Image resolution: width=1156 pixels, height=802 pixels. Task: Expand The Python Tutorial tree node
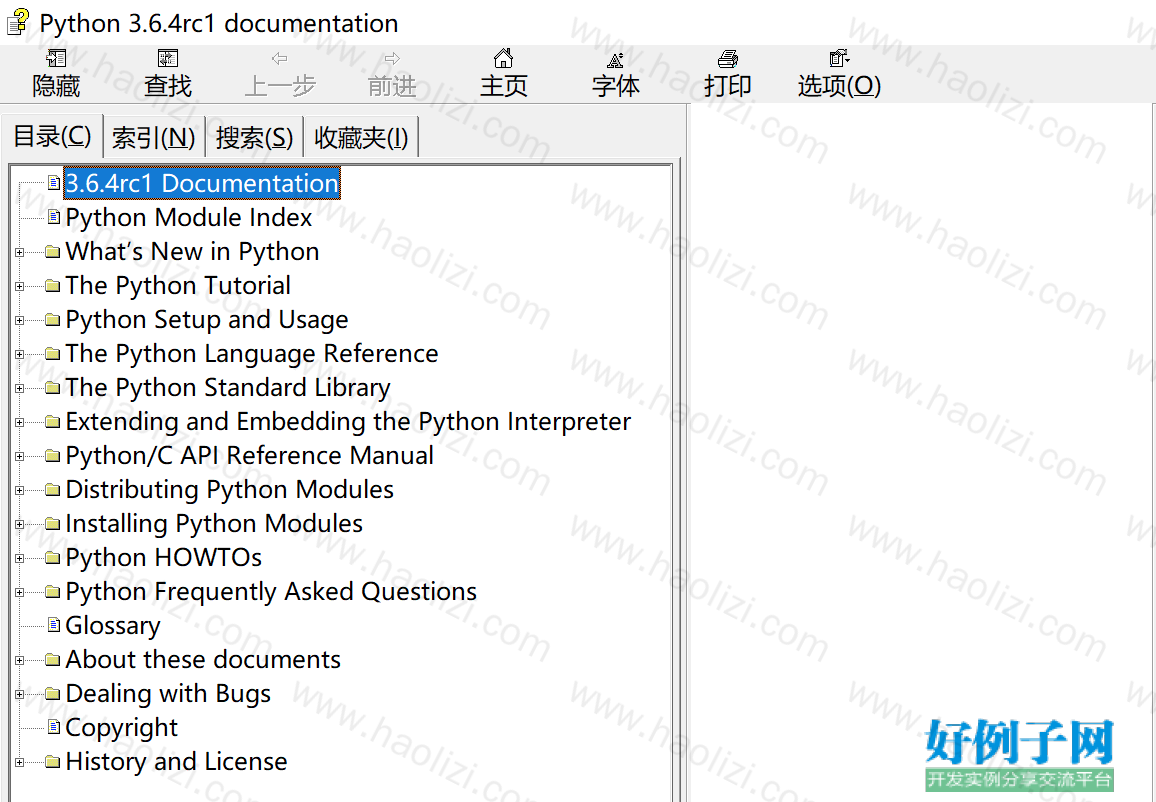click(19, 286)
